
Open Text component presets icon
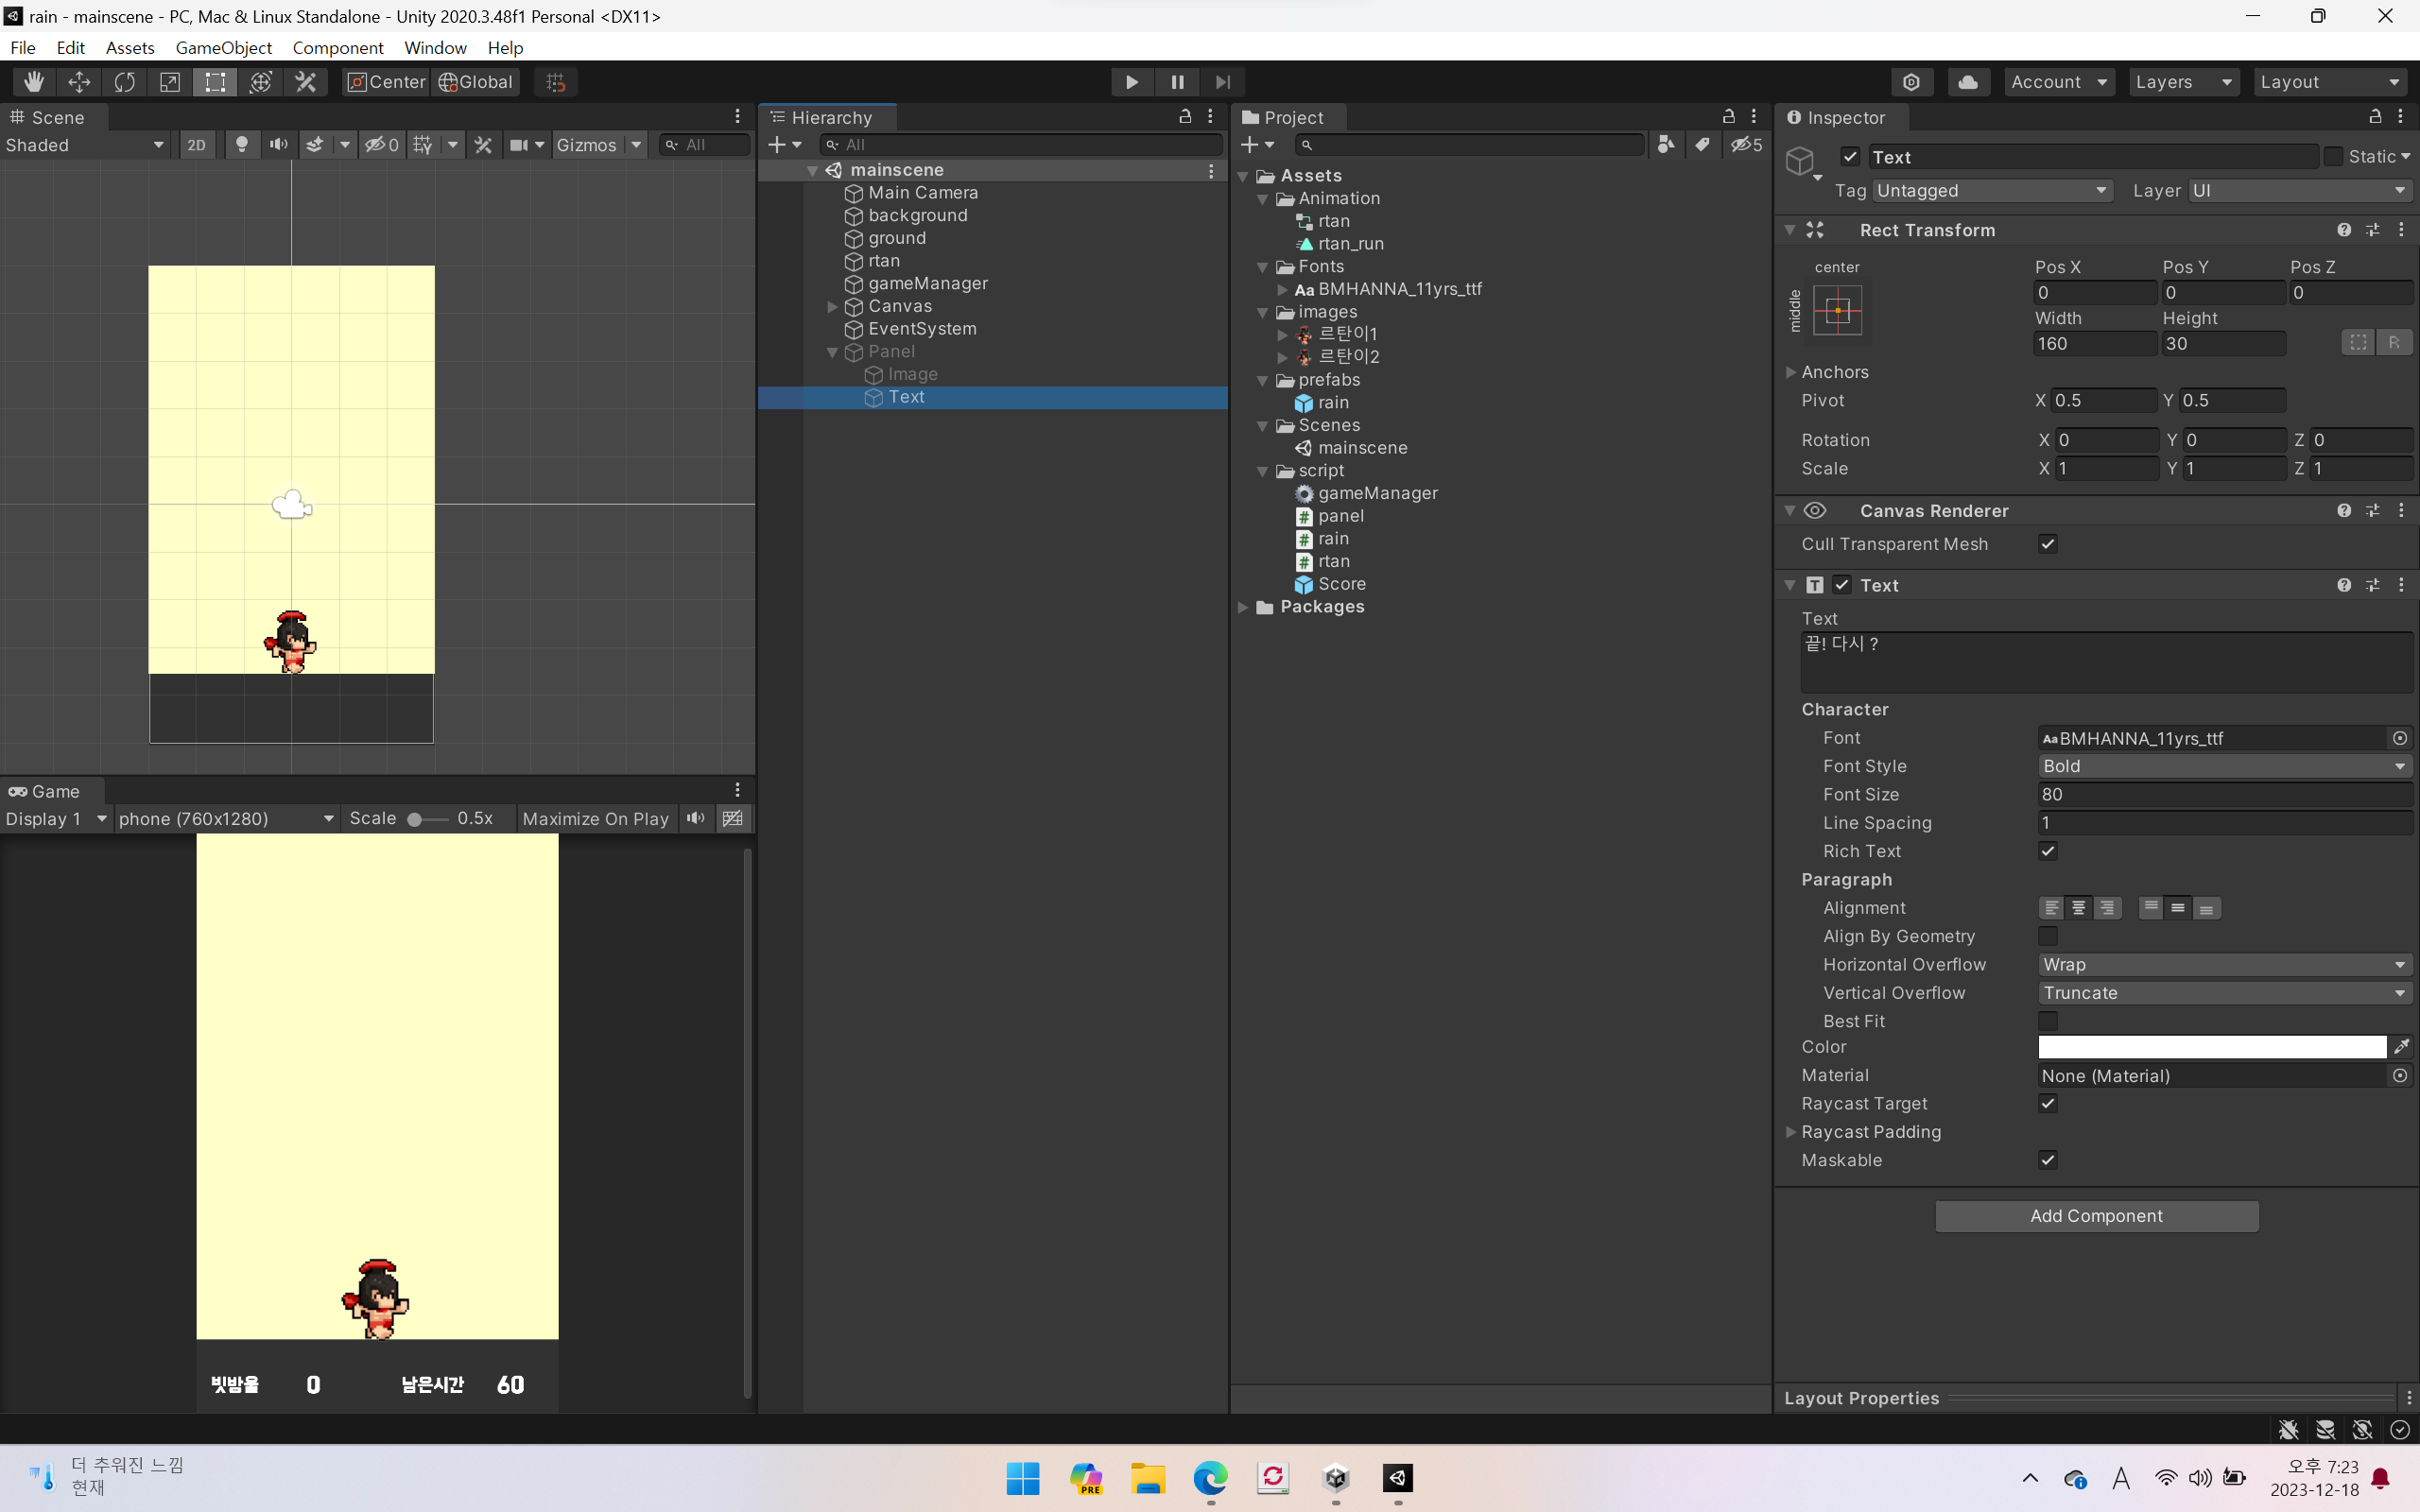pyautogui.click(x=2373, y=585)
